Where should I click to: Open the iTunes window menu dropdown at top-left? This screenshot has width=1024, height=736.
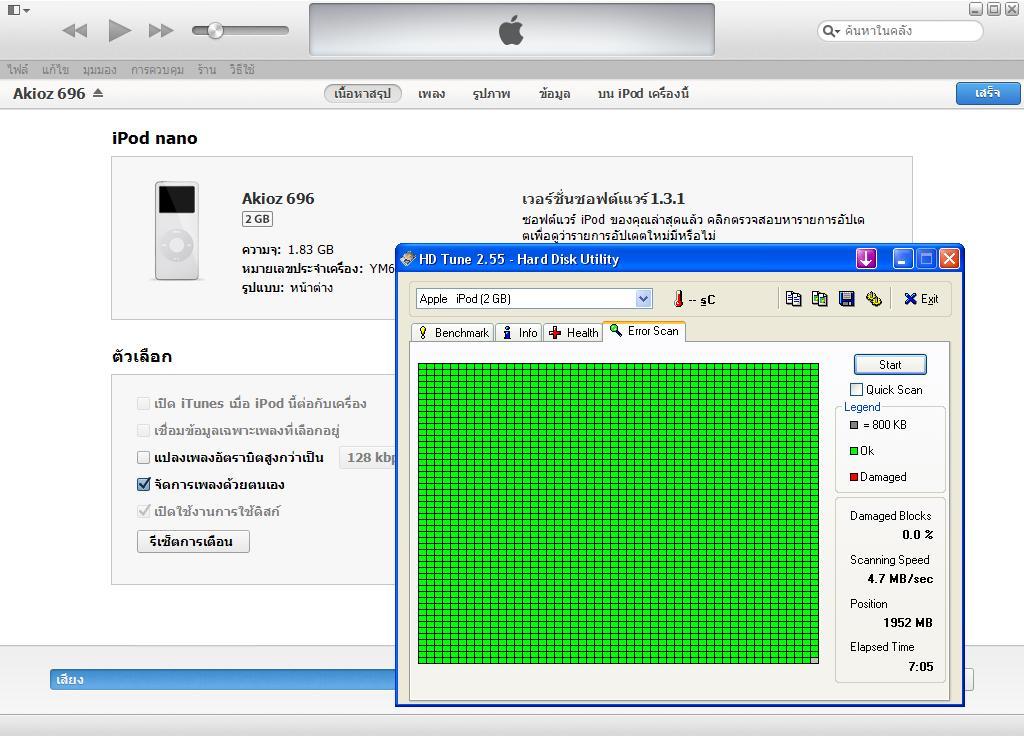(17, 10)
